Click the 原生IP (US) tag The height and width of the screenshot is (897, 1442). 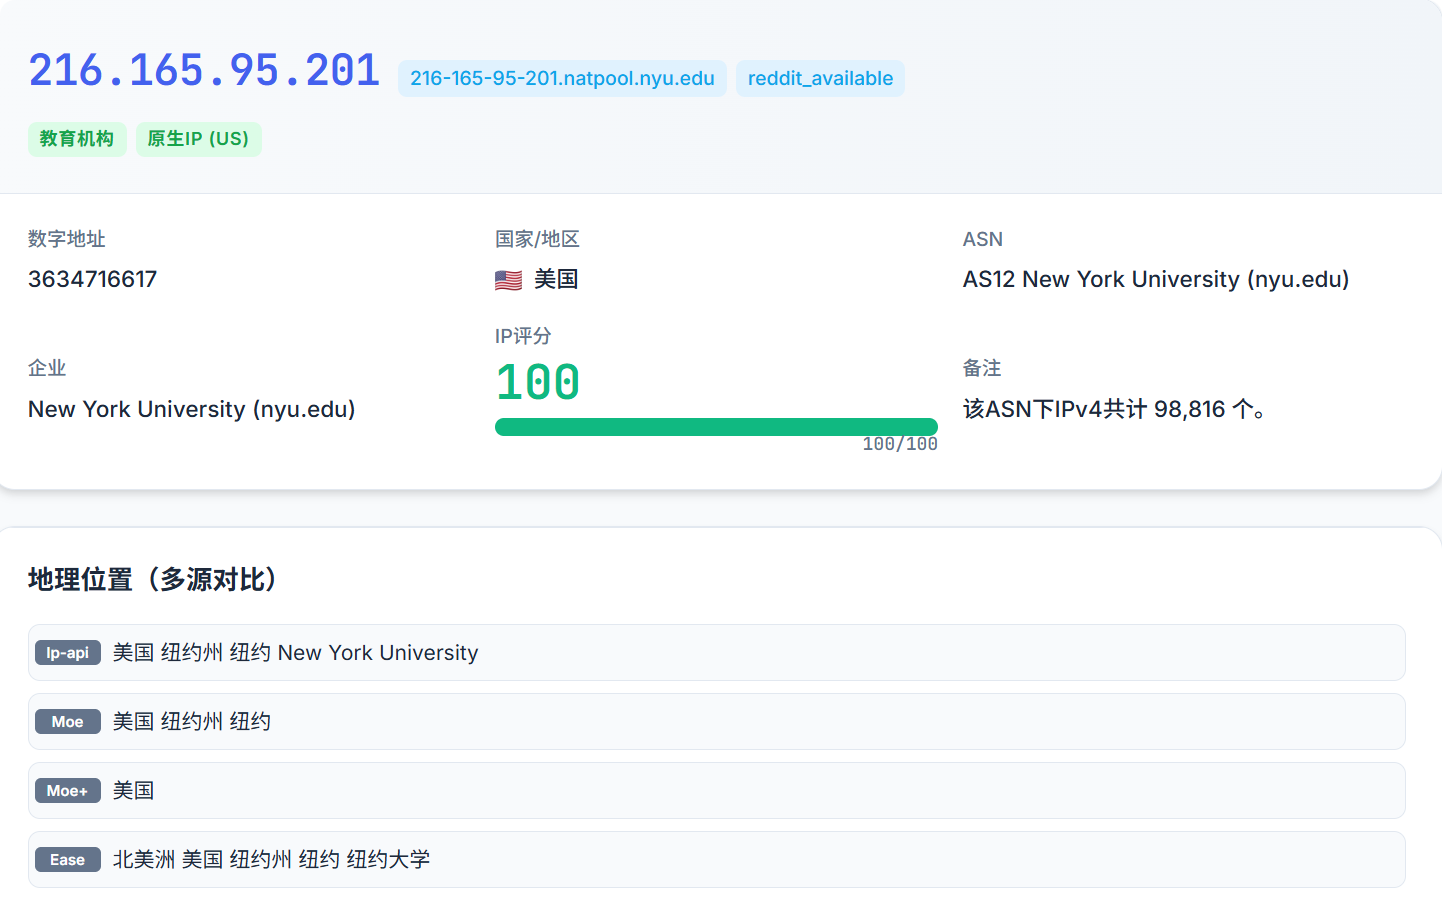pos(198,139)
